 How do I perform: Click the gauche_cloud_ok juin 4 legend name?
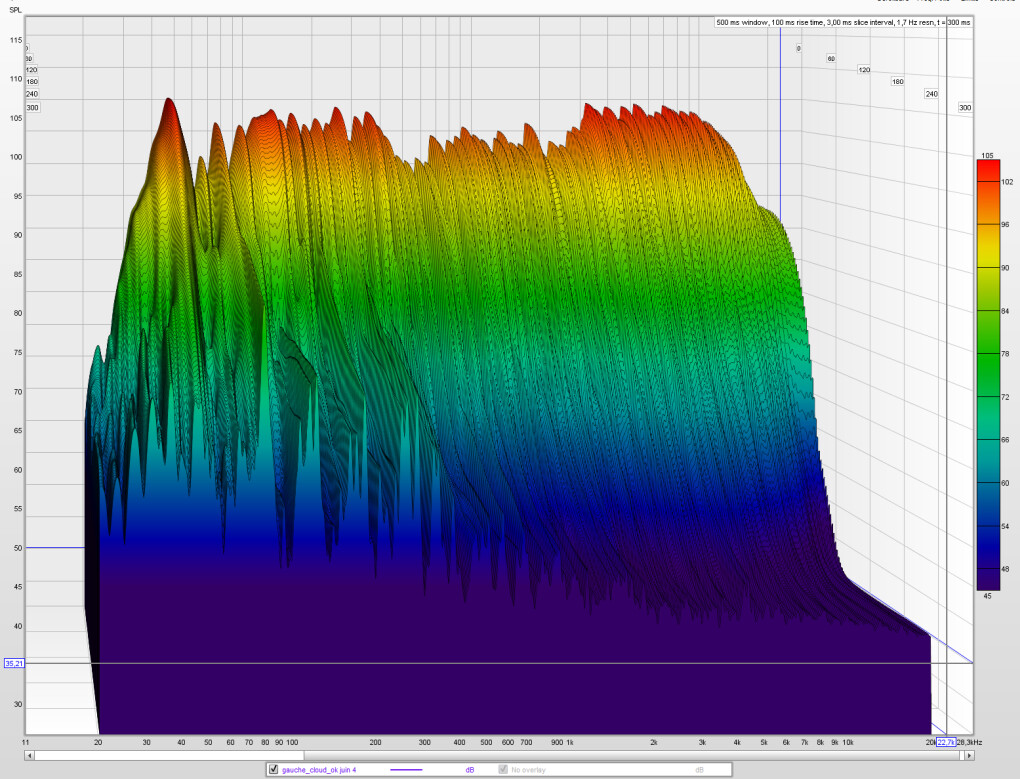pyautogui.click(x=319, y=769)
